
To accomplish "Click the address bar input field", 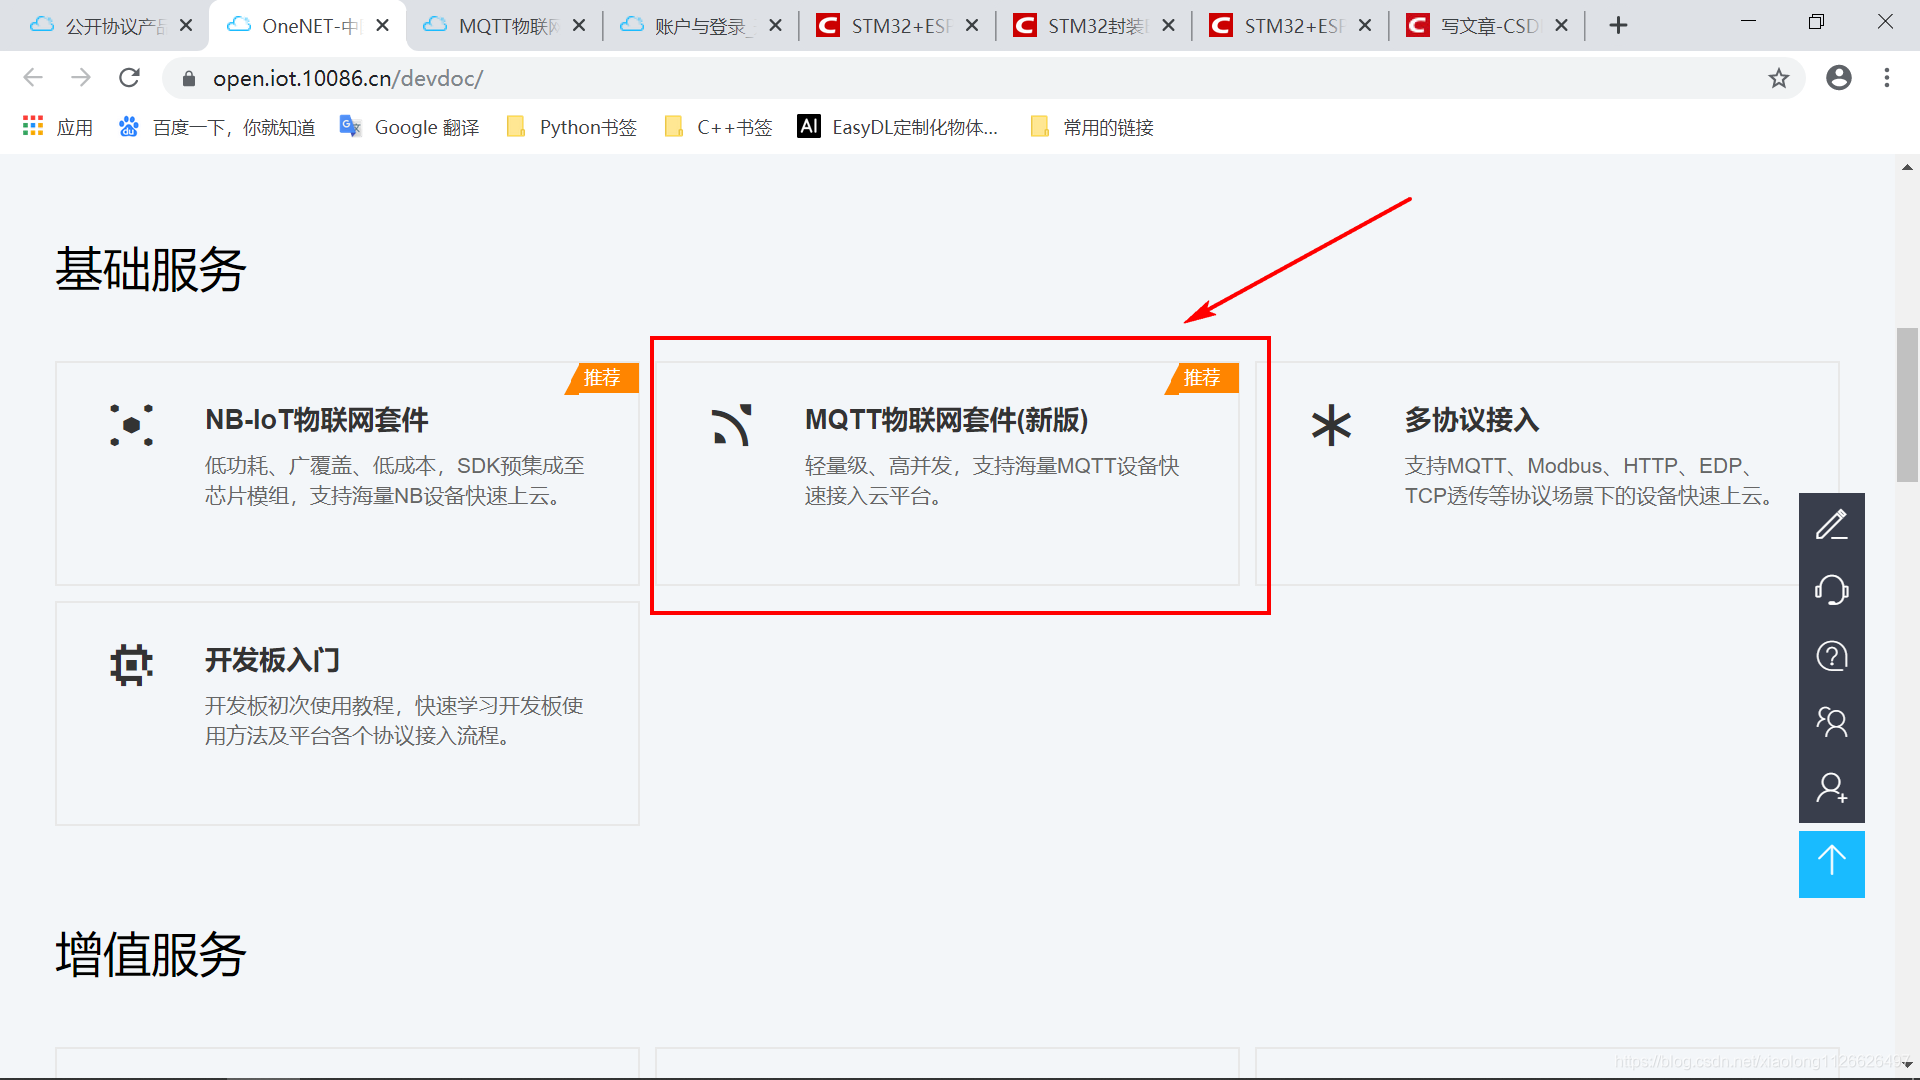I will click(x=960, y=78).
